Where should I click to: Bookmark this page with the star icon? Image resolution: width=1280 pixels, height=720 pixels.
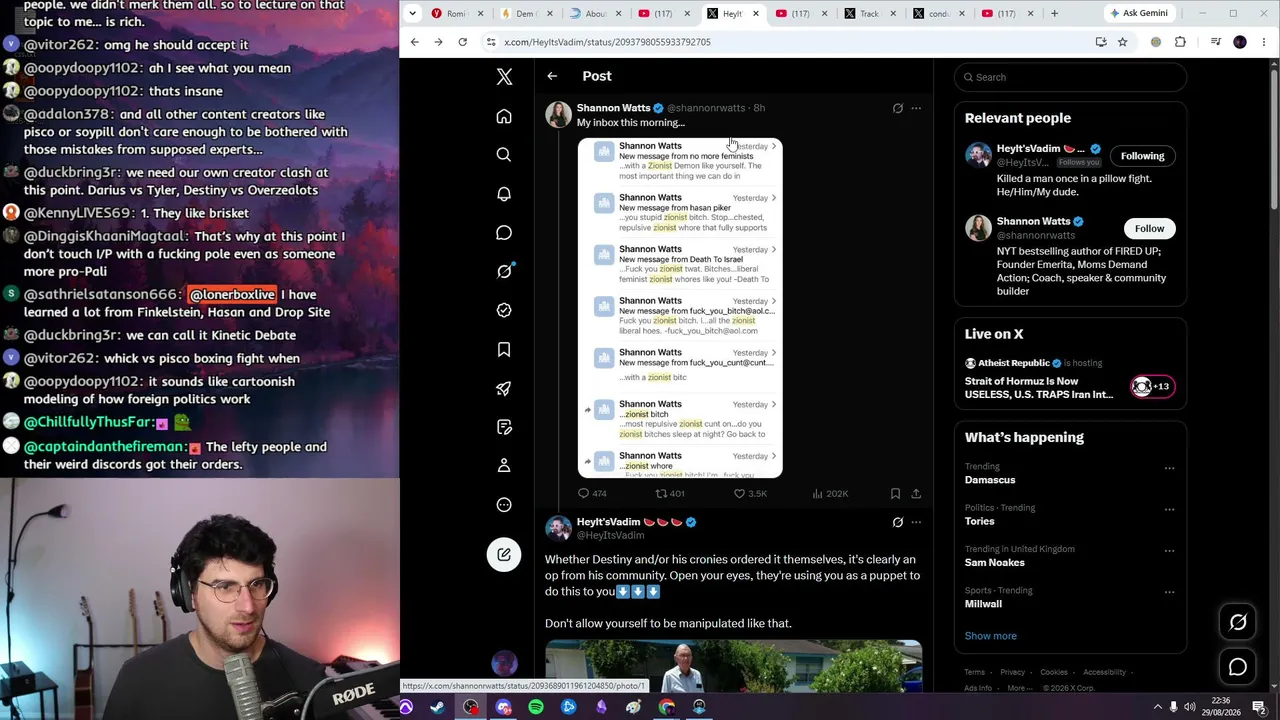[1122, 42]
